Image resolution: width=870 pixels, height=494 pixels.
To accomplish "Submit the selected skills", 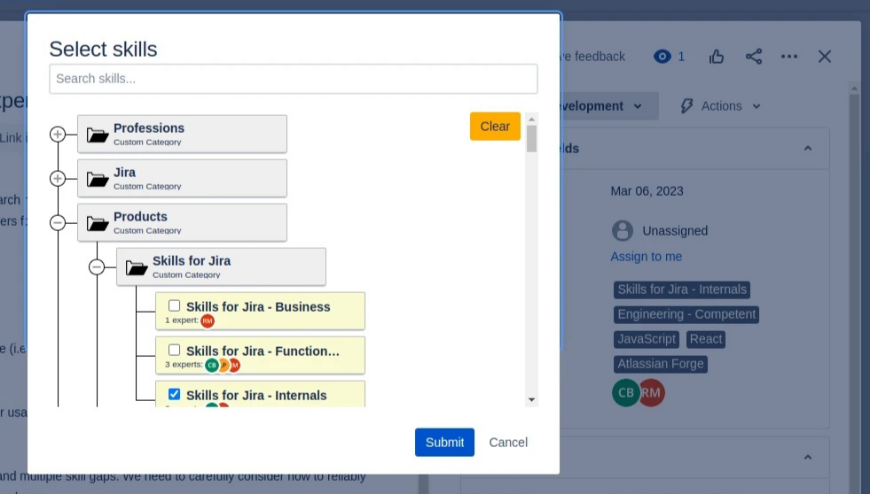I will point(444,442).
